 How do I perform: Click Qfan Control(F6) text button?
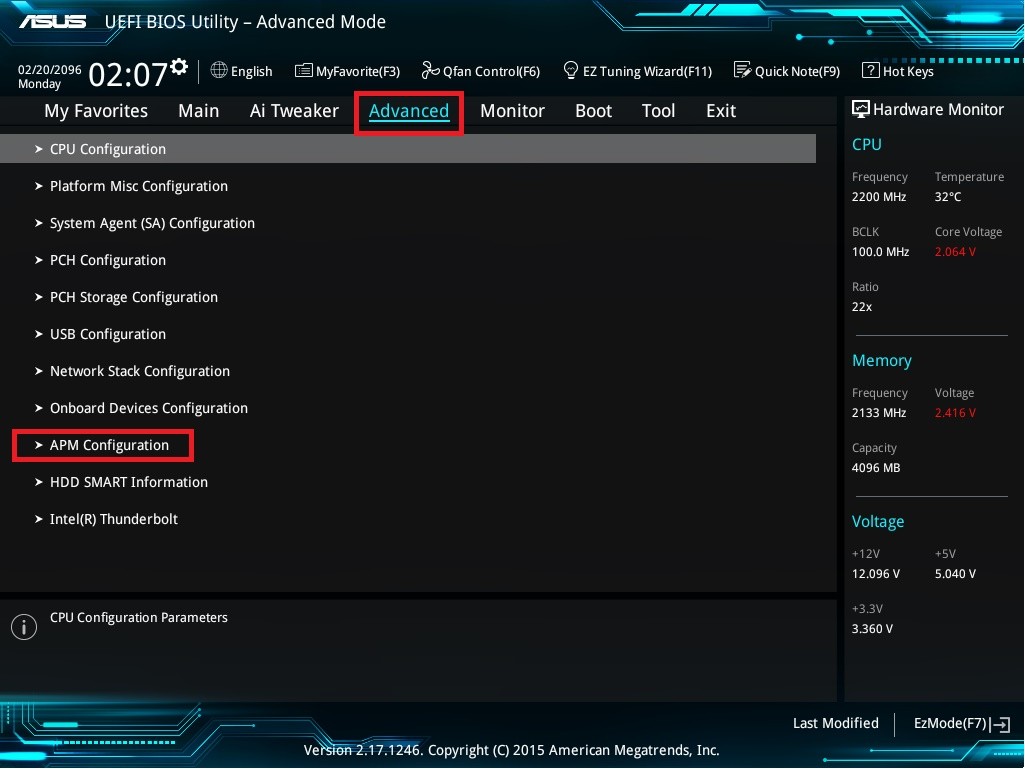coord(492,71)
